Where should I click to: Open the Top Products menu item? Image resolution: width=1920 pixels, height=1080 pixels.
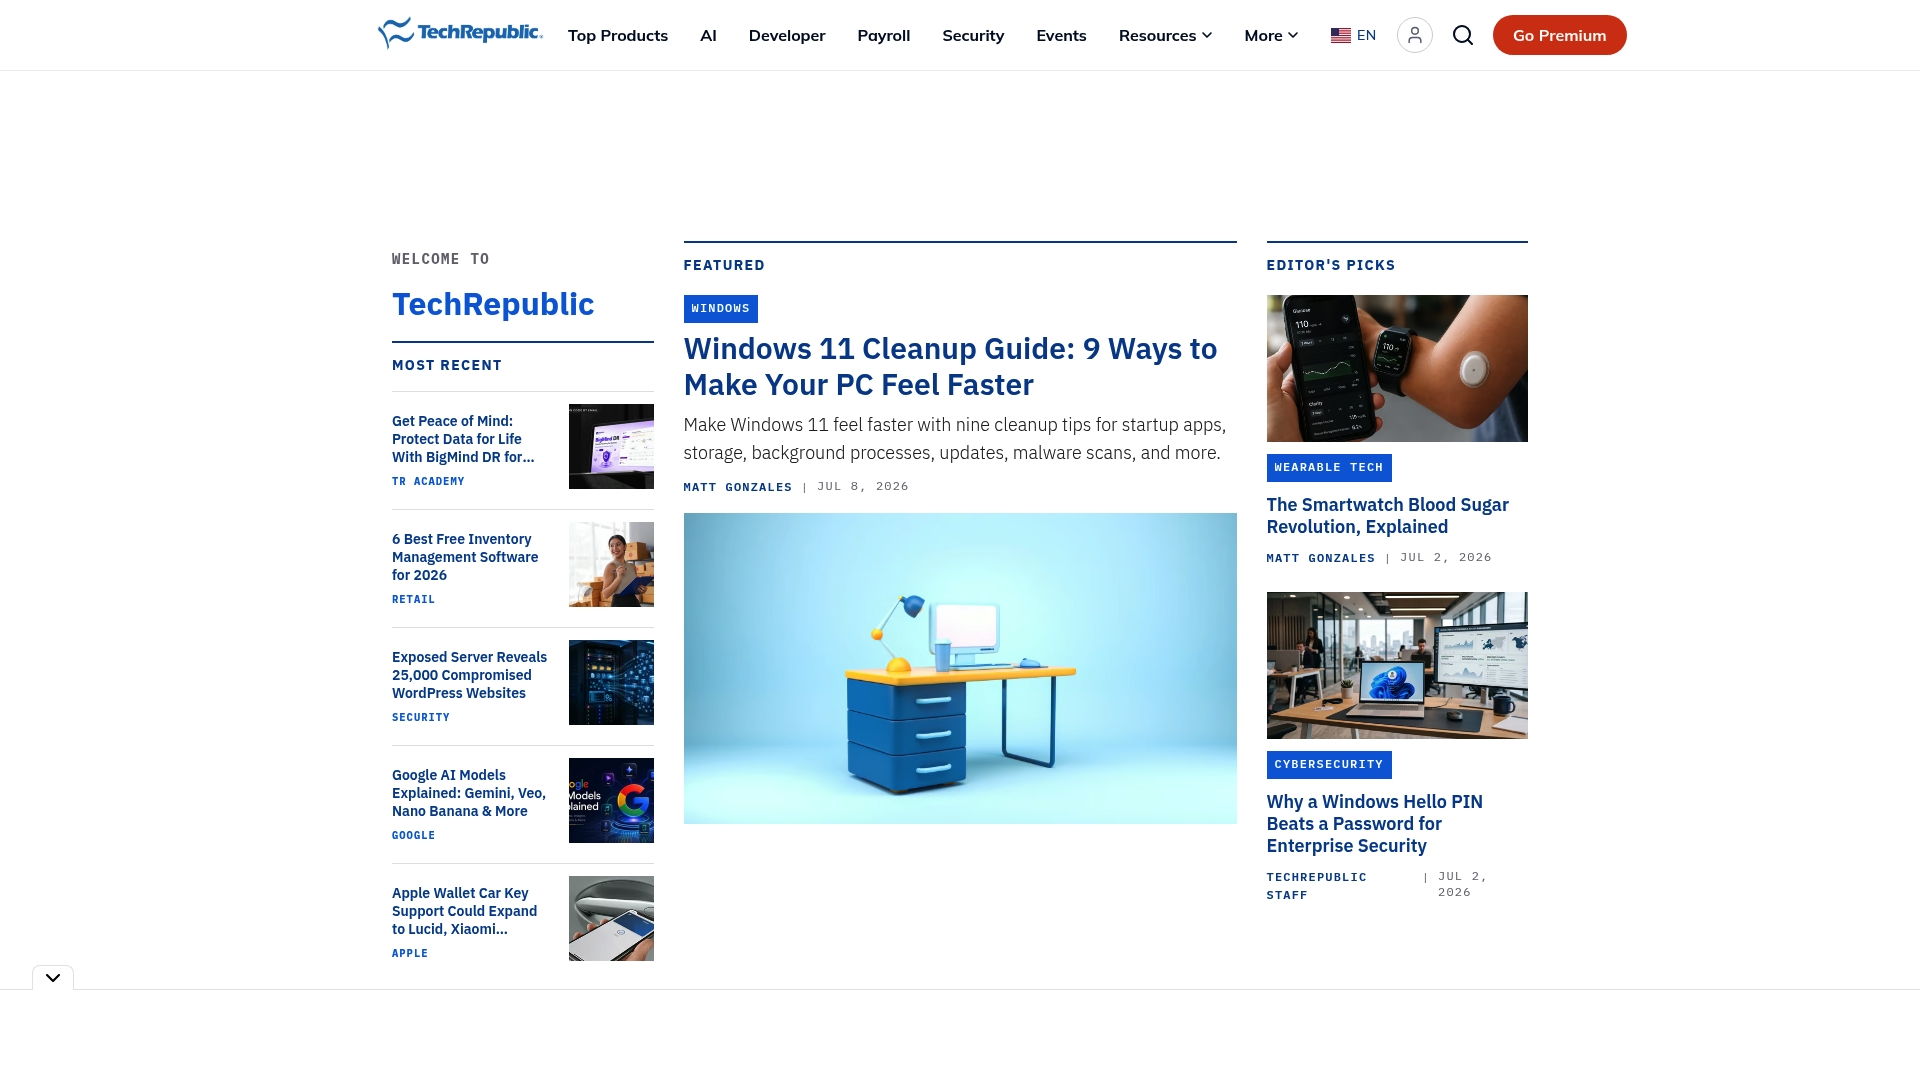(x=618, y=35)
